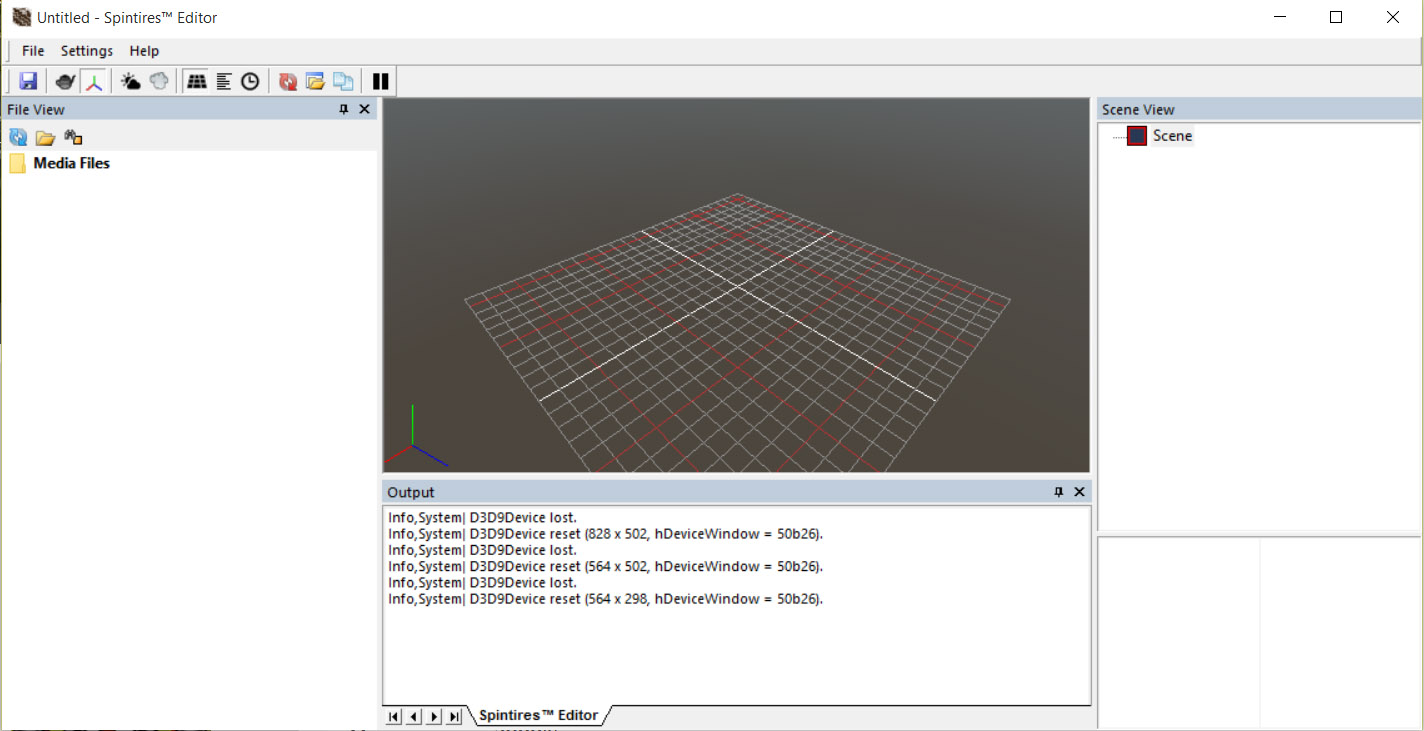This screenshot has width=1424, height=731.
Task: Click the text lines icon in toolbar
Action: coord(224,81)
